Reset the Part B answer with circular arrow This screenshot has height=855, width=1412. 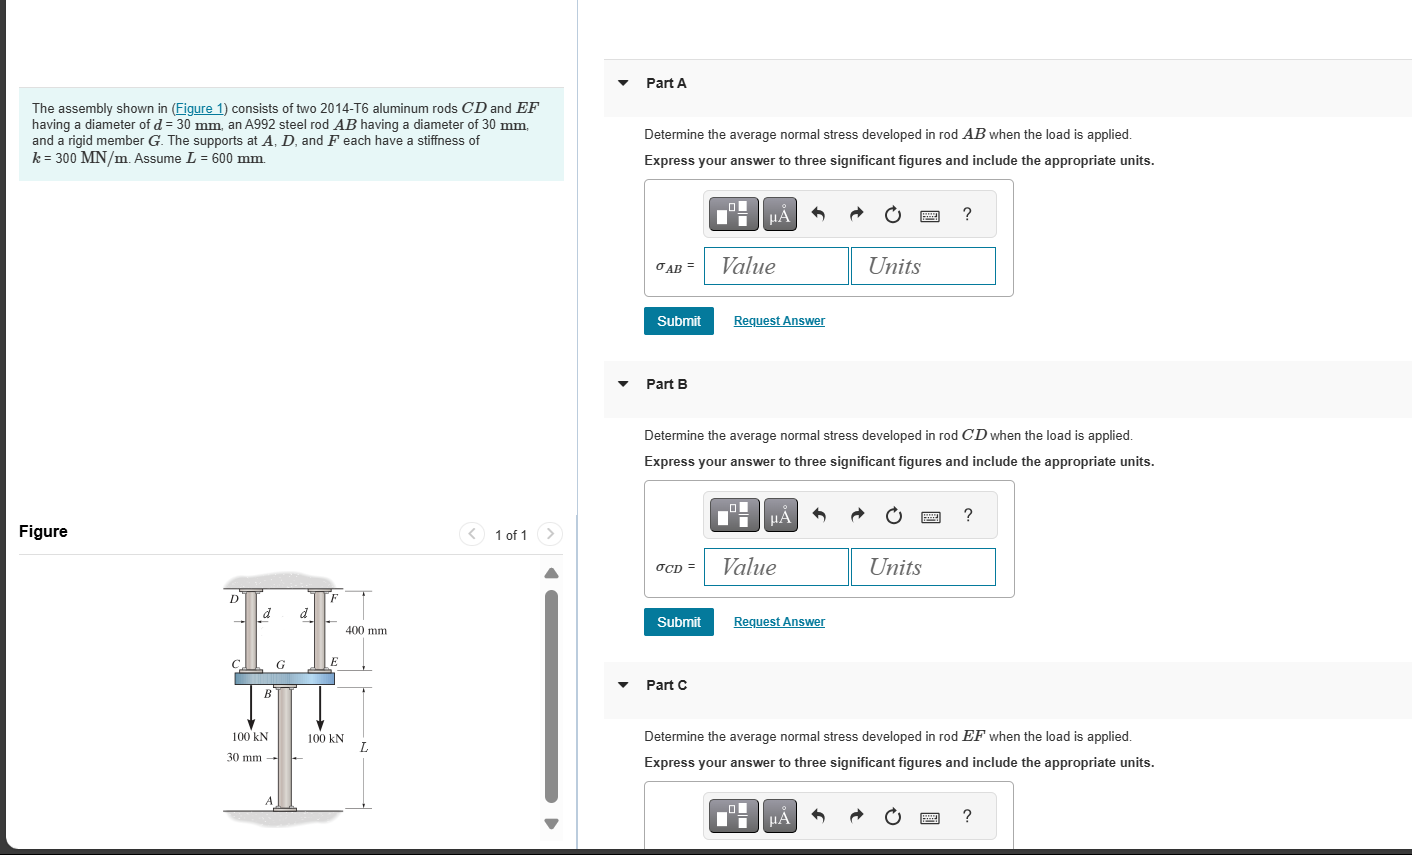(x=893, y=514)
